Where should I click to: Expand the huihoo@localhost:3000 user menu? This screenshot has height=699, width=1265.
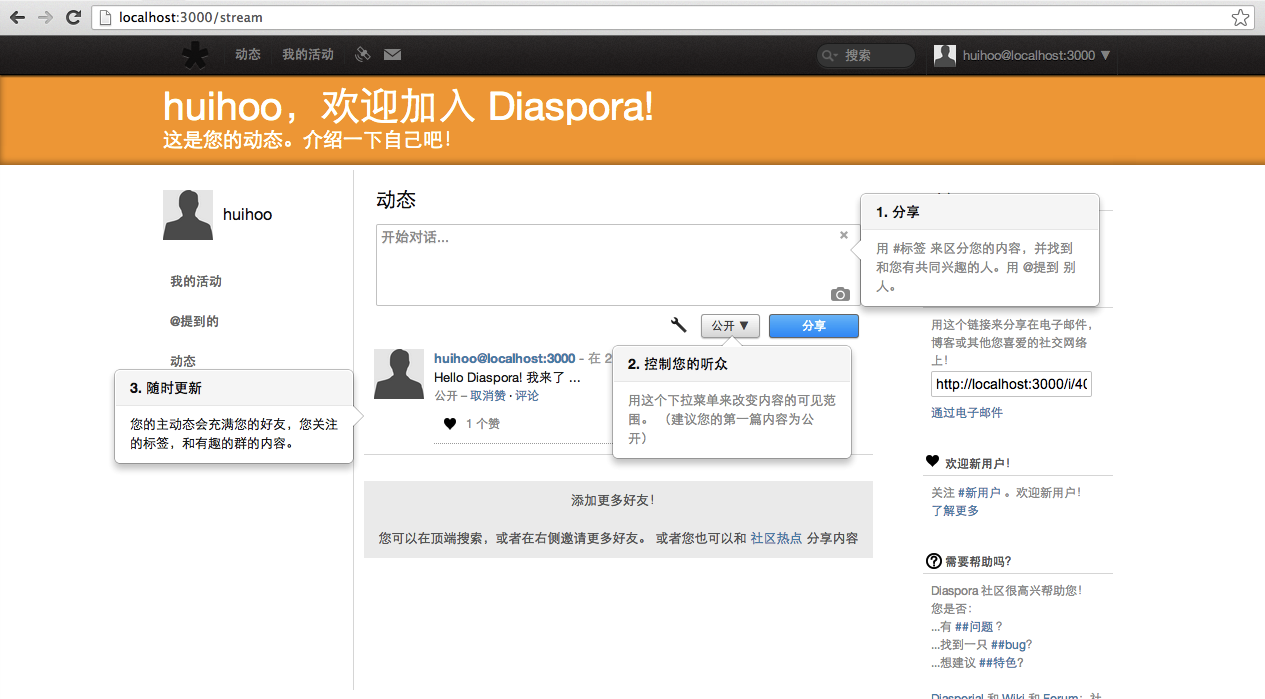pyautogui.click(x=1023, y=56)
